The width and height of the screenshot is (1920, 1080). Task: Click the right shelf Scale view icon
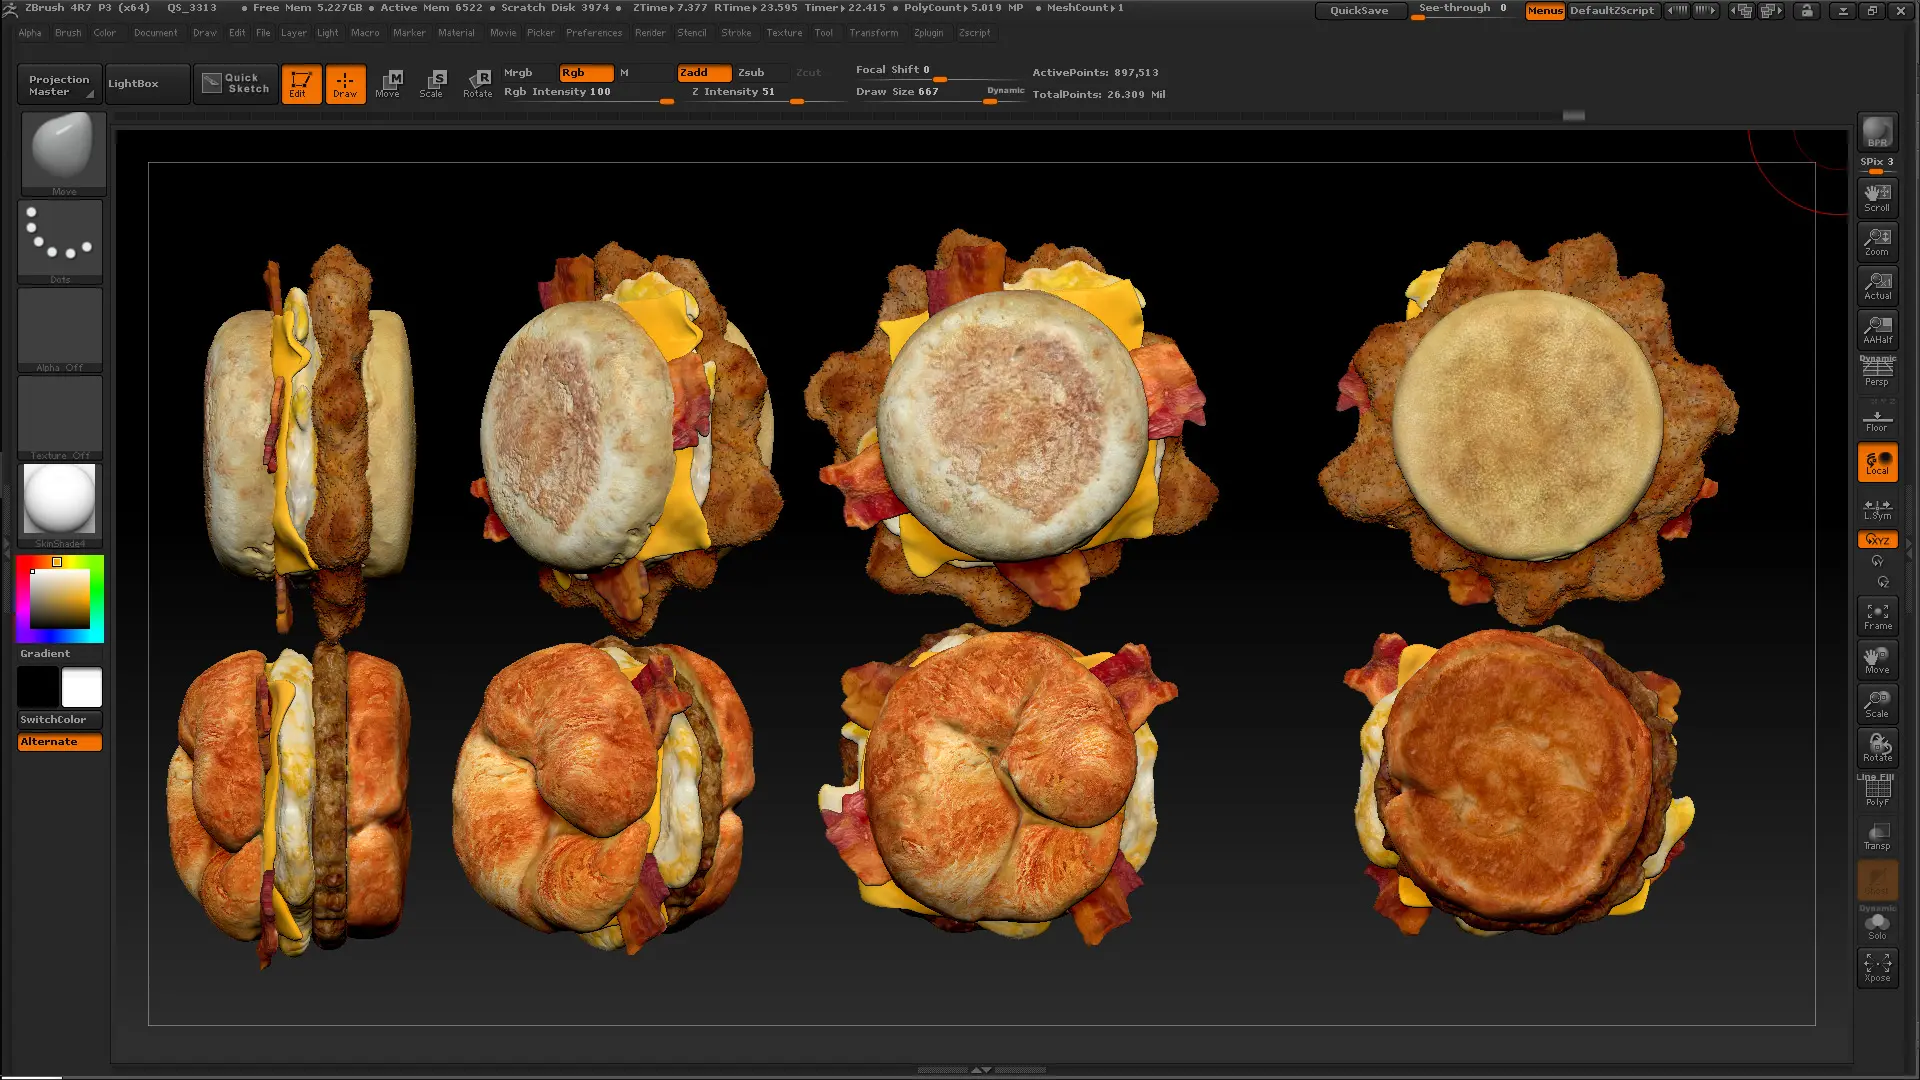pos(1877,704)
